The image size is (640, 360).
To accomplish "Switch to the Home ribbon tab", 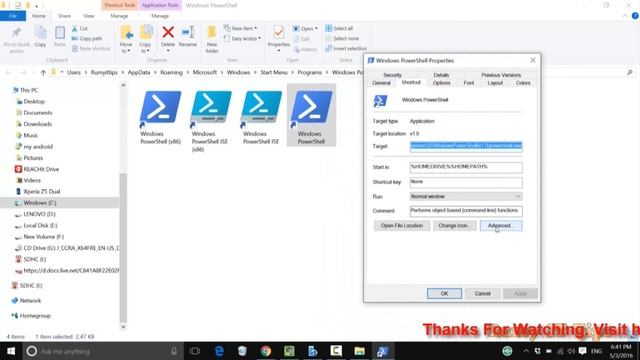I will (x=39, y=16).
